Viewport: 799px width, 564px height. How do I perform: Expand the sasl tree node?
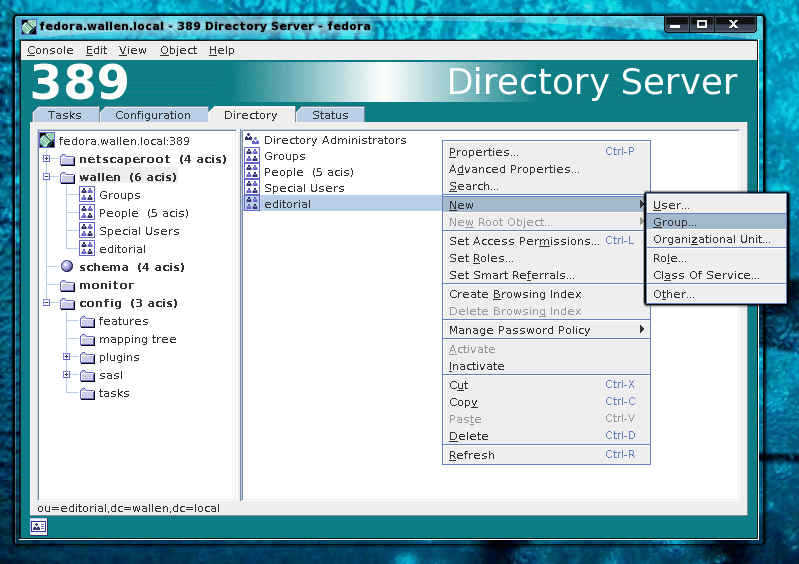click(66, 374)
